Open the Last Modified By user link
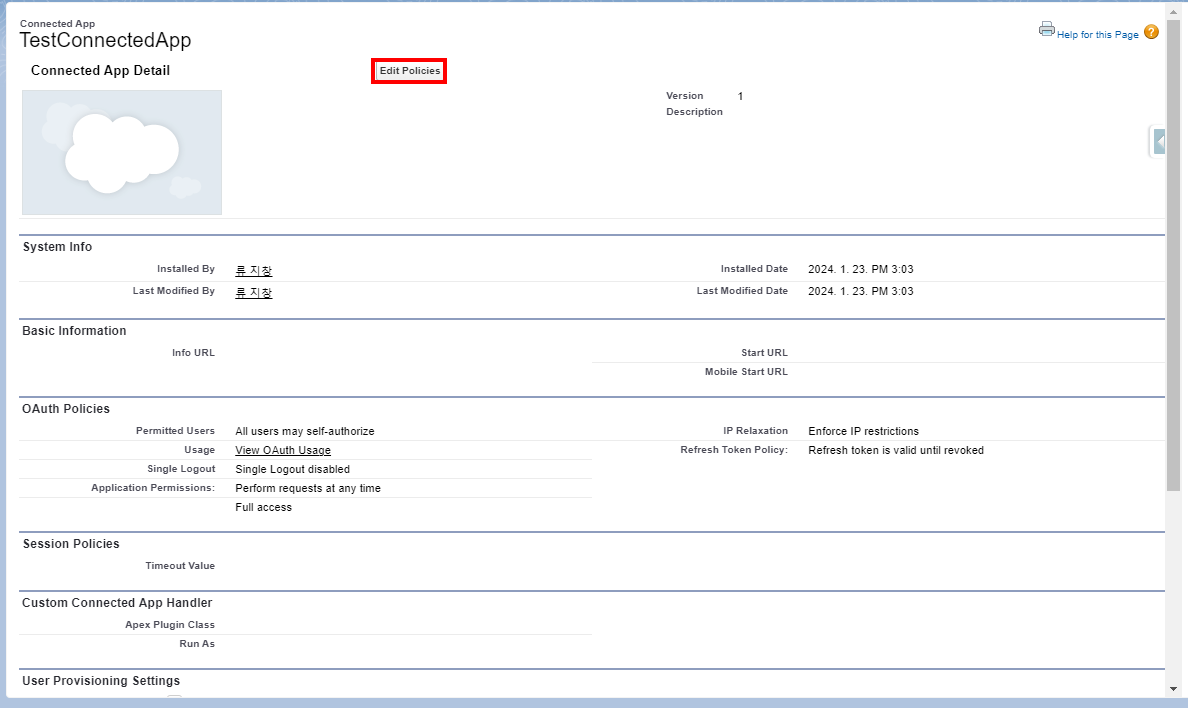The height and width of the screenshot is (708, 1188). [x=253, y=292]
